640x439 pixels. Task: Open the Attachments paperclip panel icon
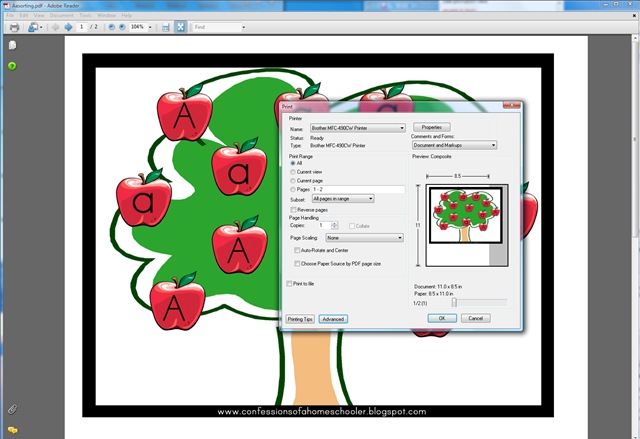(x=13, y=409)
